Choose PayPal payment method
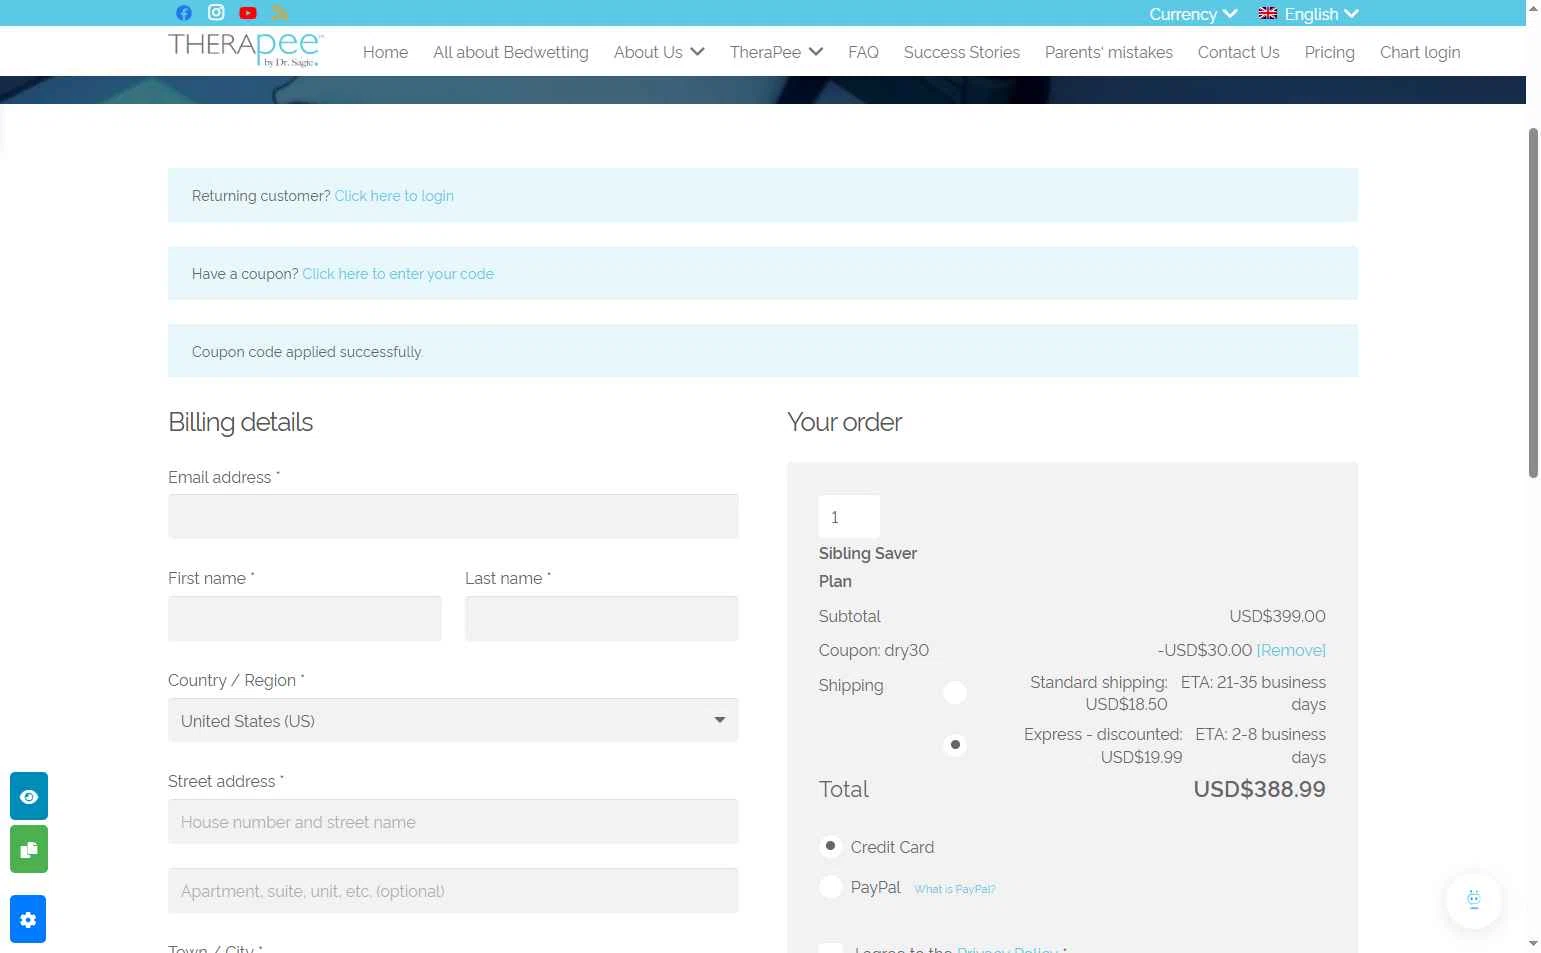This screenshot has width=1541, height=953. [830, 886]
